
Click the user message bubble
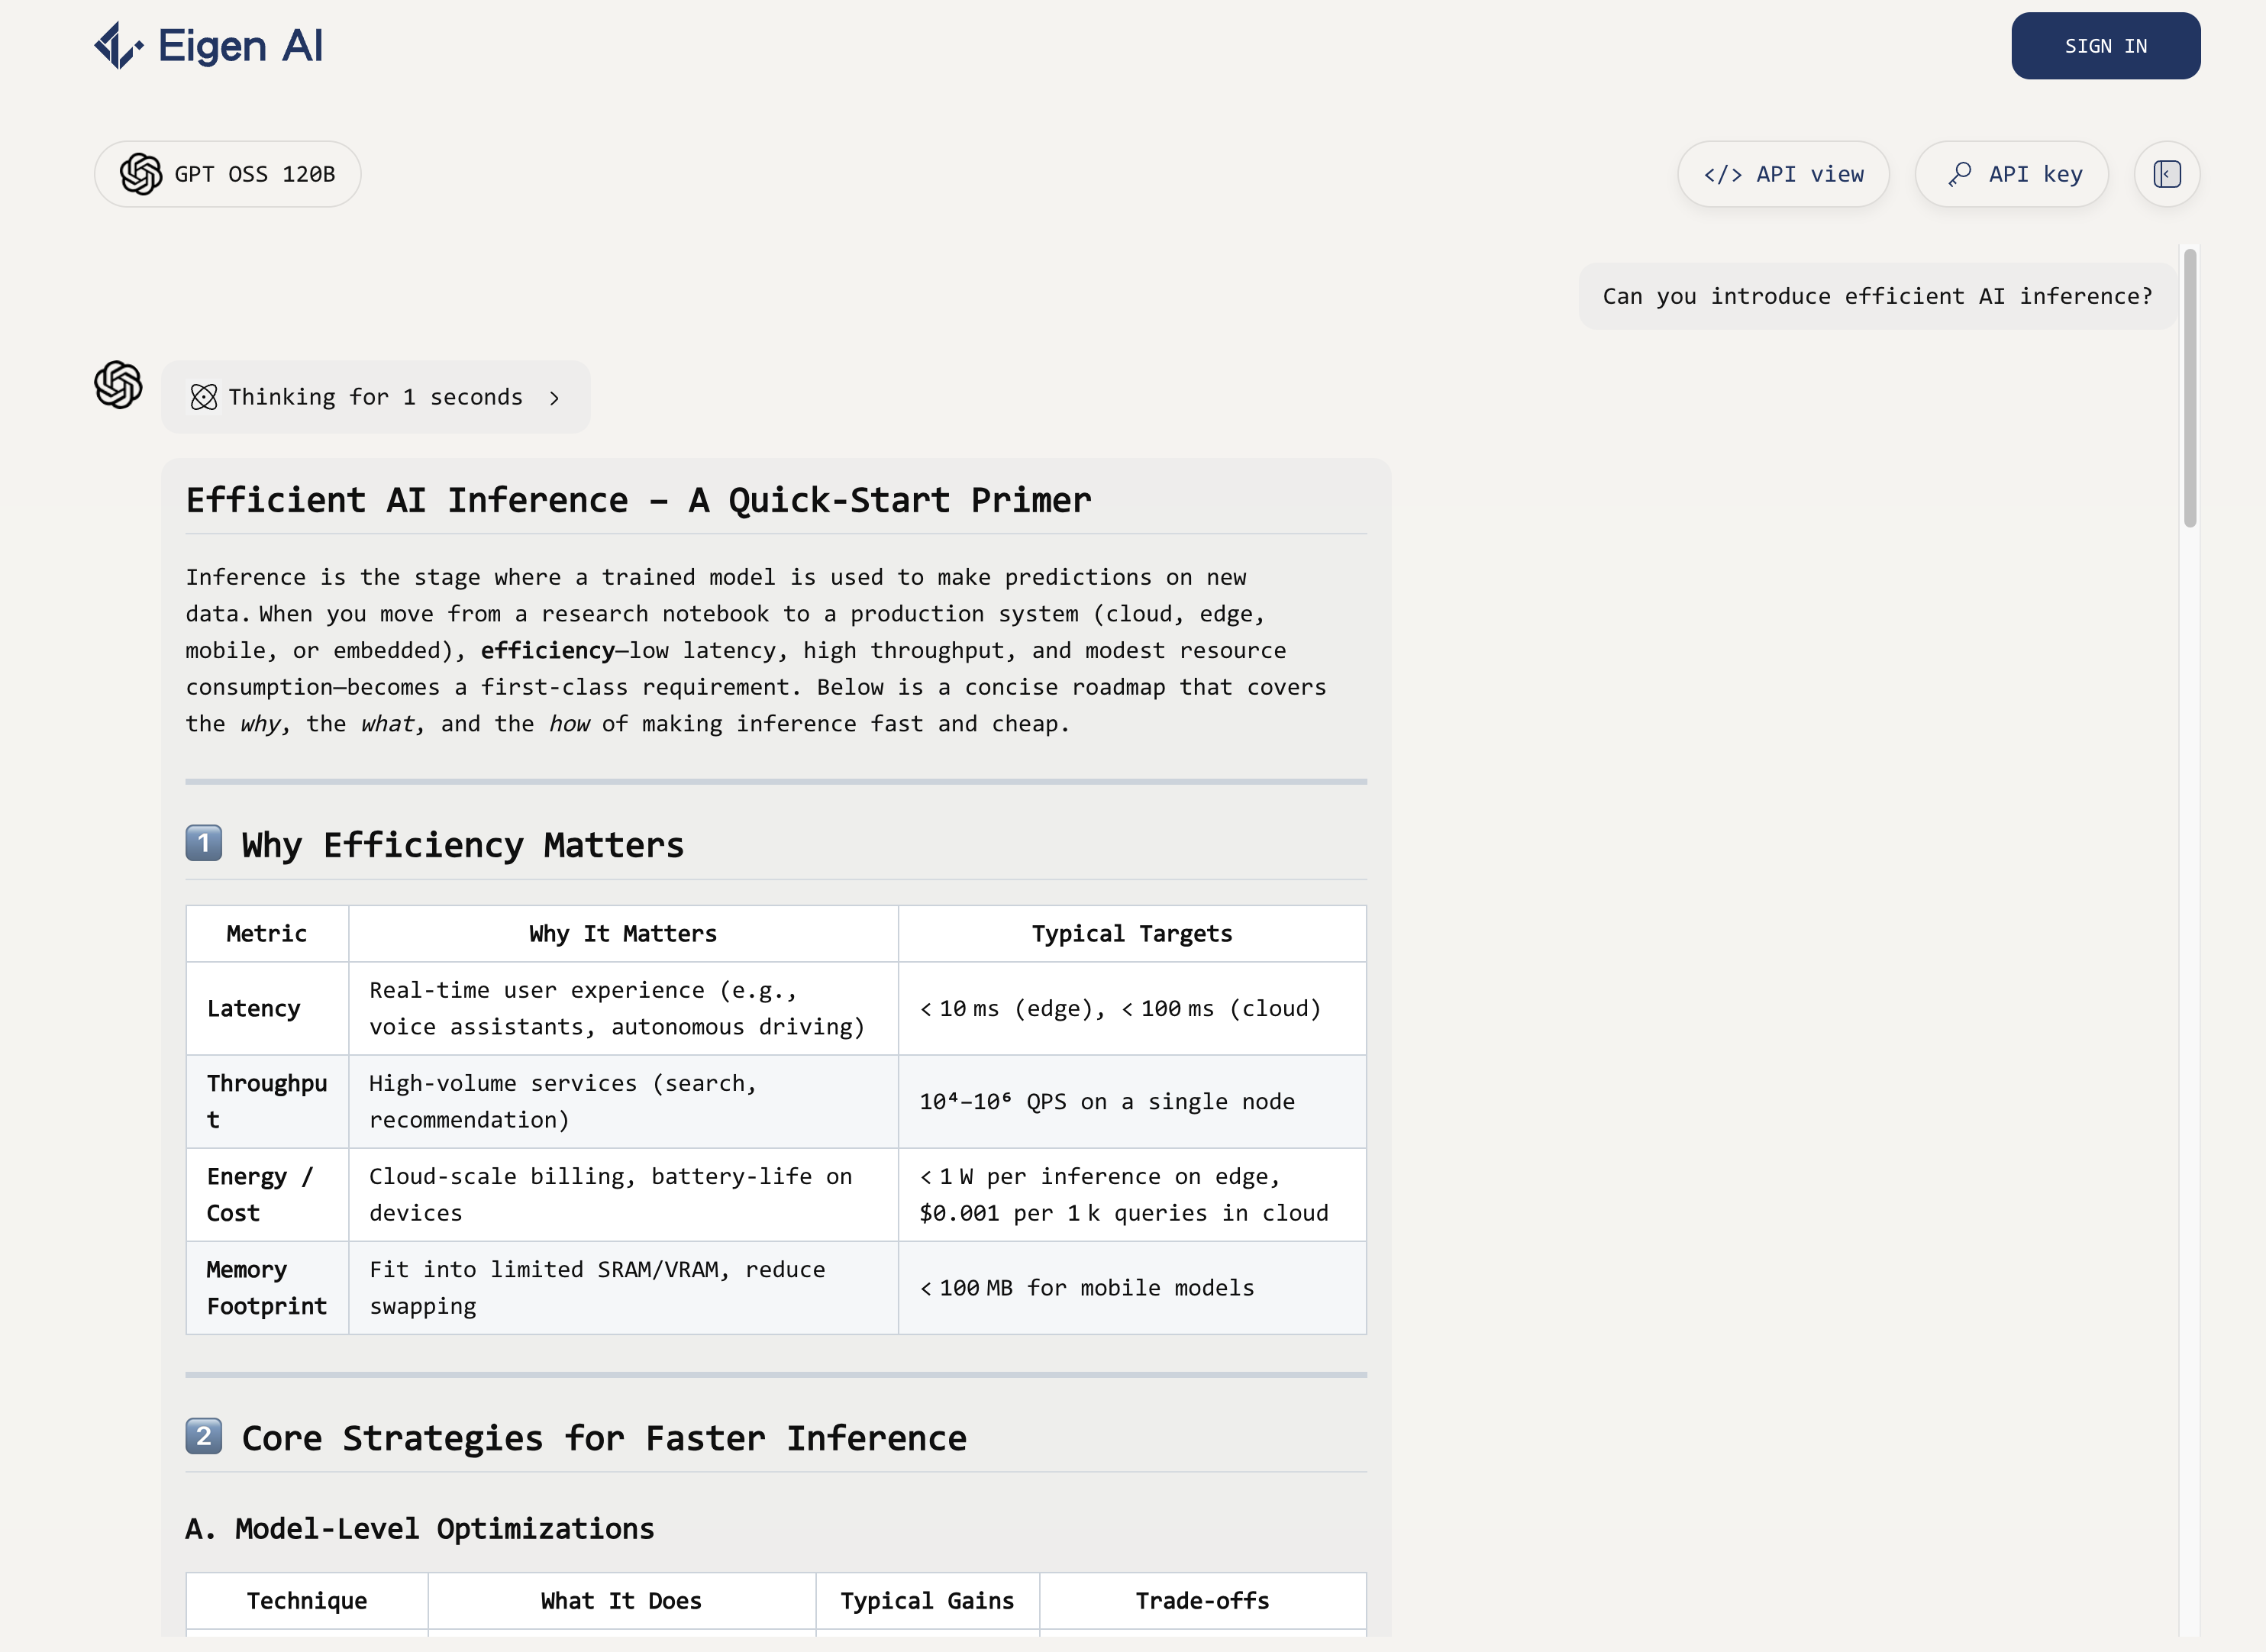click(1876, 297)
